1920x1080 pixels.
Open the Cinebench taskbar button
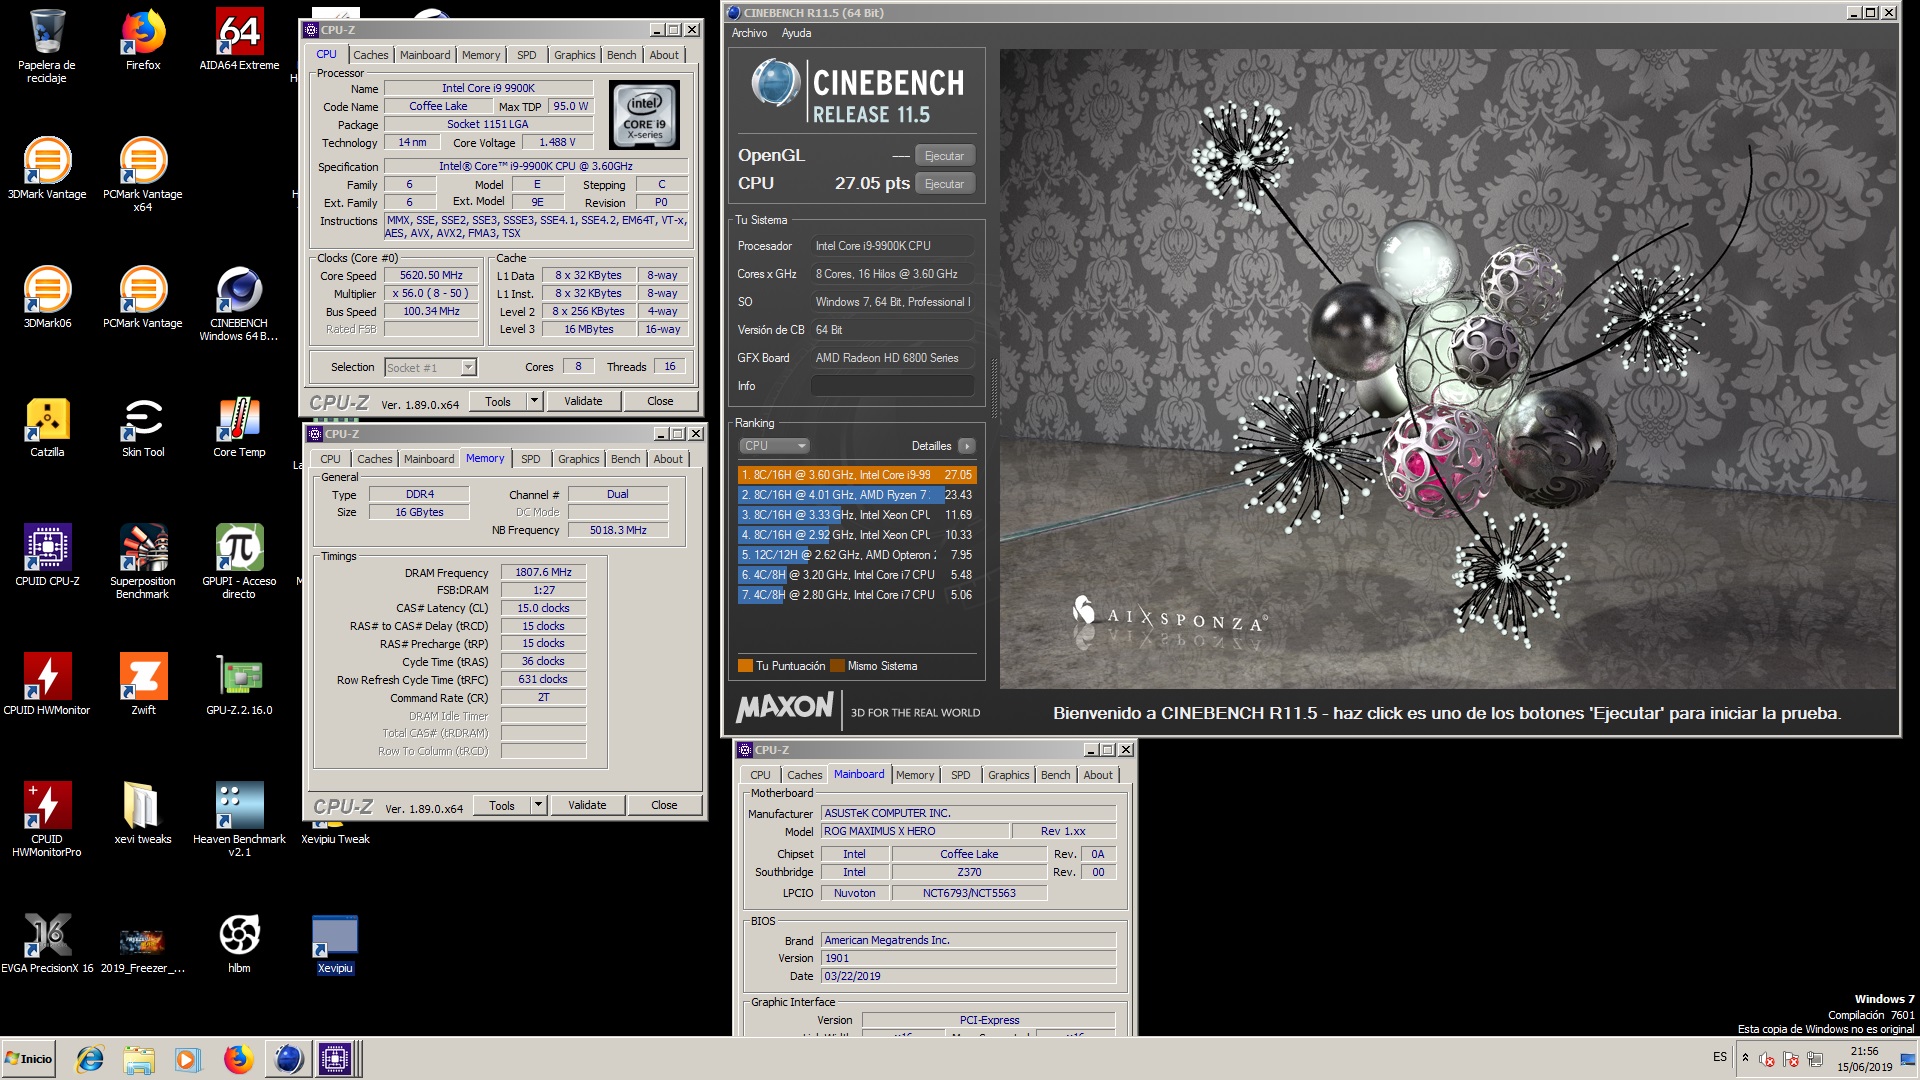pyautogui.click(x=287, y=1059)
